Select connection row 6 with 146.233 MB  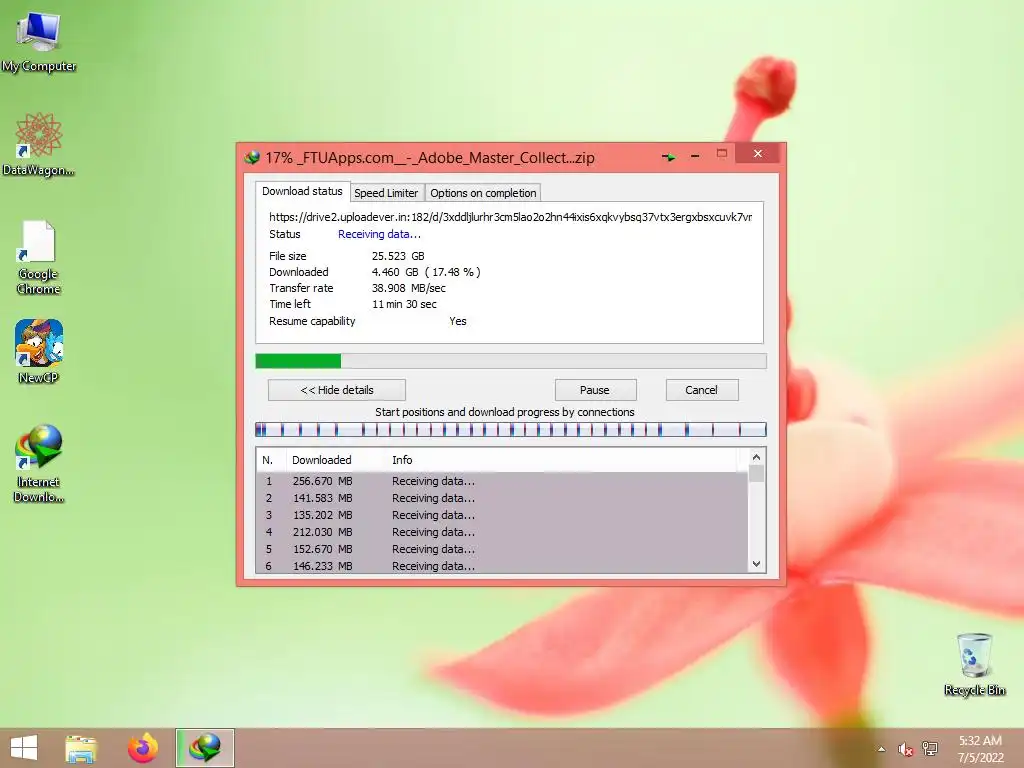click(502, 566)
